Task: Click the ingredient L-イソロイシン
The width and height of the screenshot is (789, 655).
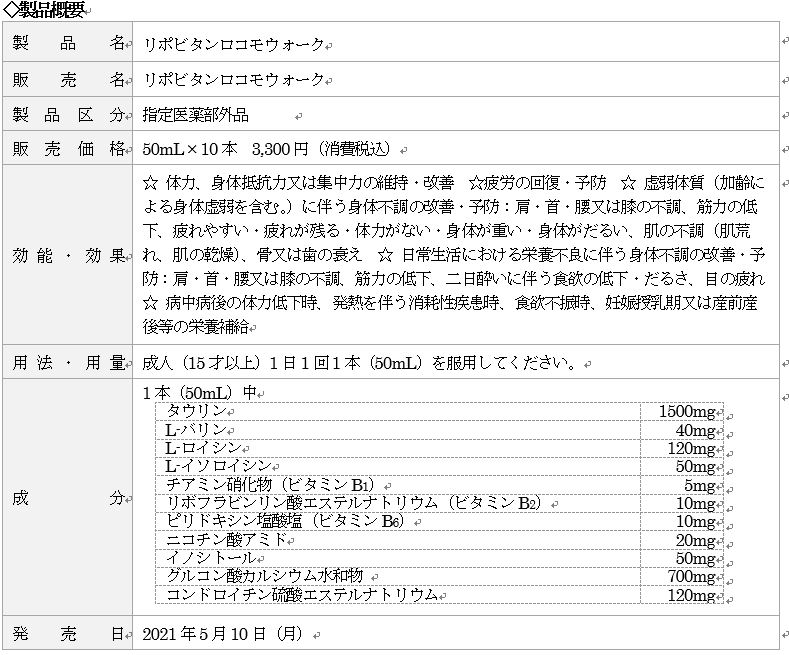Action: (218, 466)
